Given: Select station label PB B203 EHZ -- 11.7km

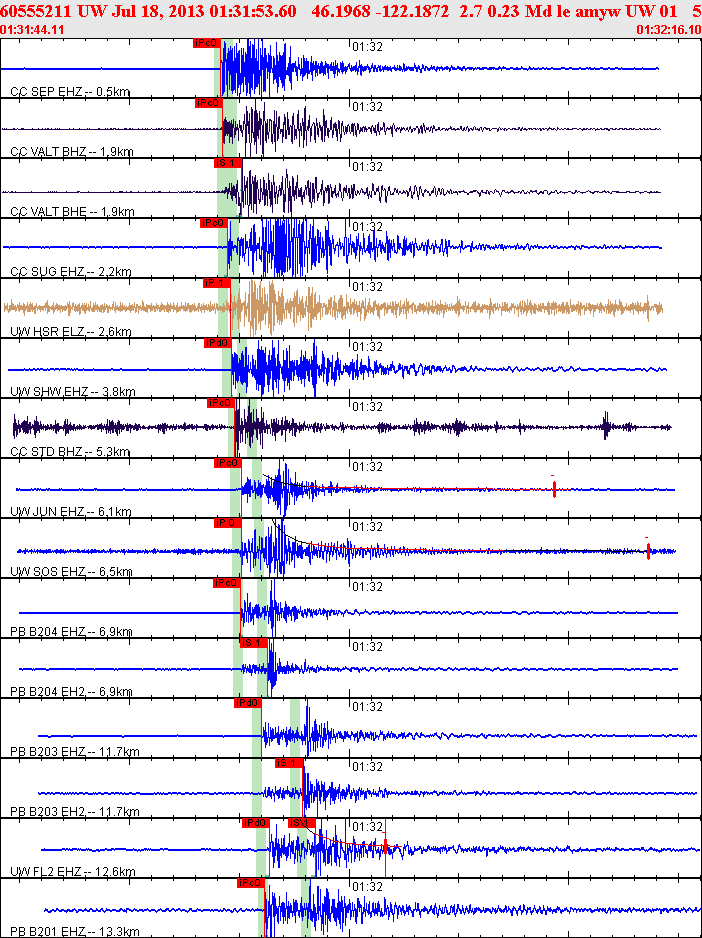Looking at the screenshot, I should point(75,752).
